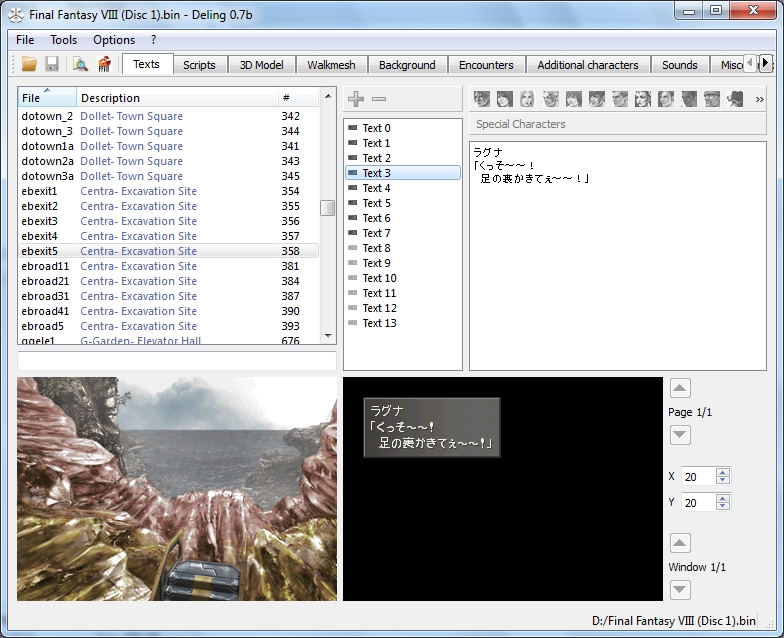
Task: Click the minus icon to remove text
Action: pos(379,99)
